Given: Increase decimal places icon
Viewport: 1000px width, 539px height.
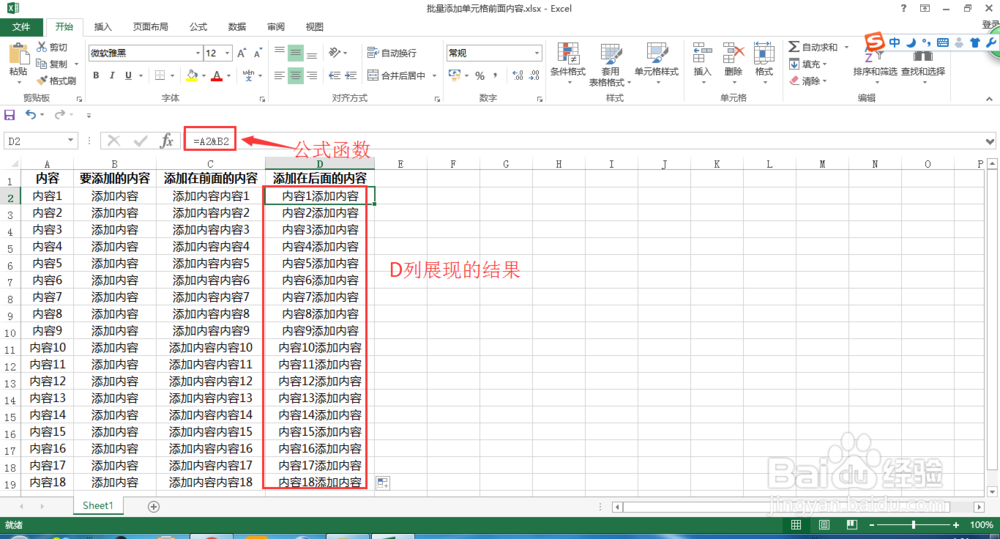Looking at the screenshot, I should (518, 75).
